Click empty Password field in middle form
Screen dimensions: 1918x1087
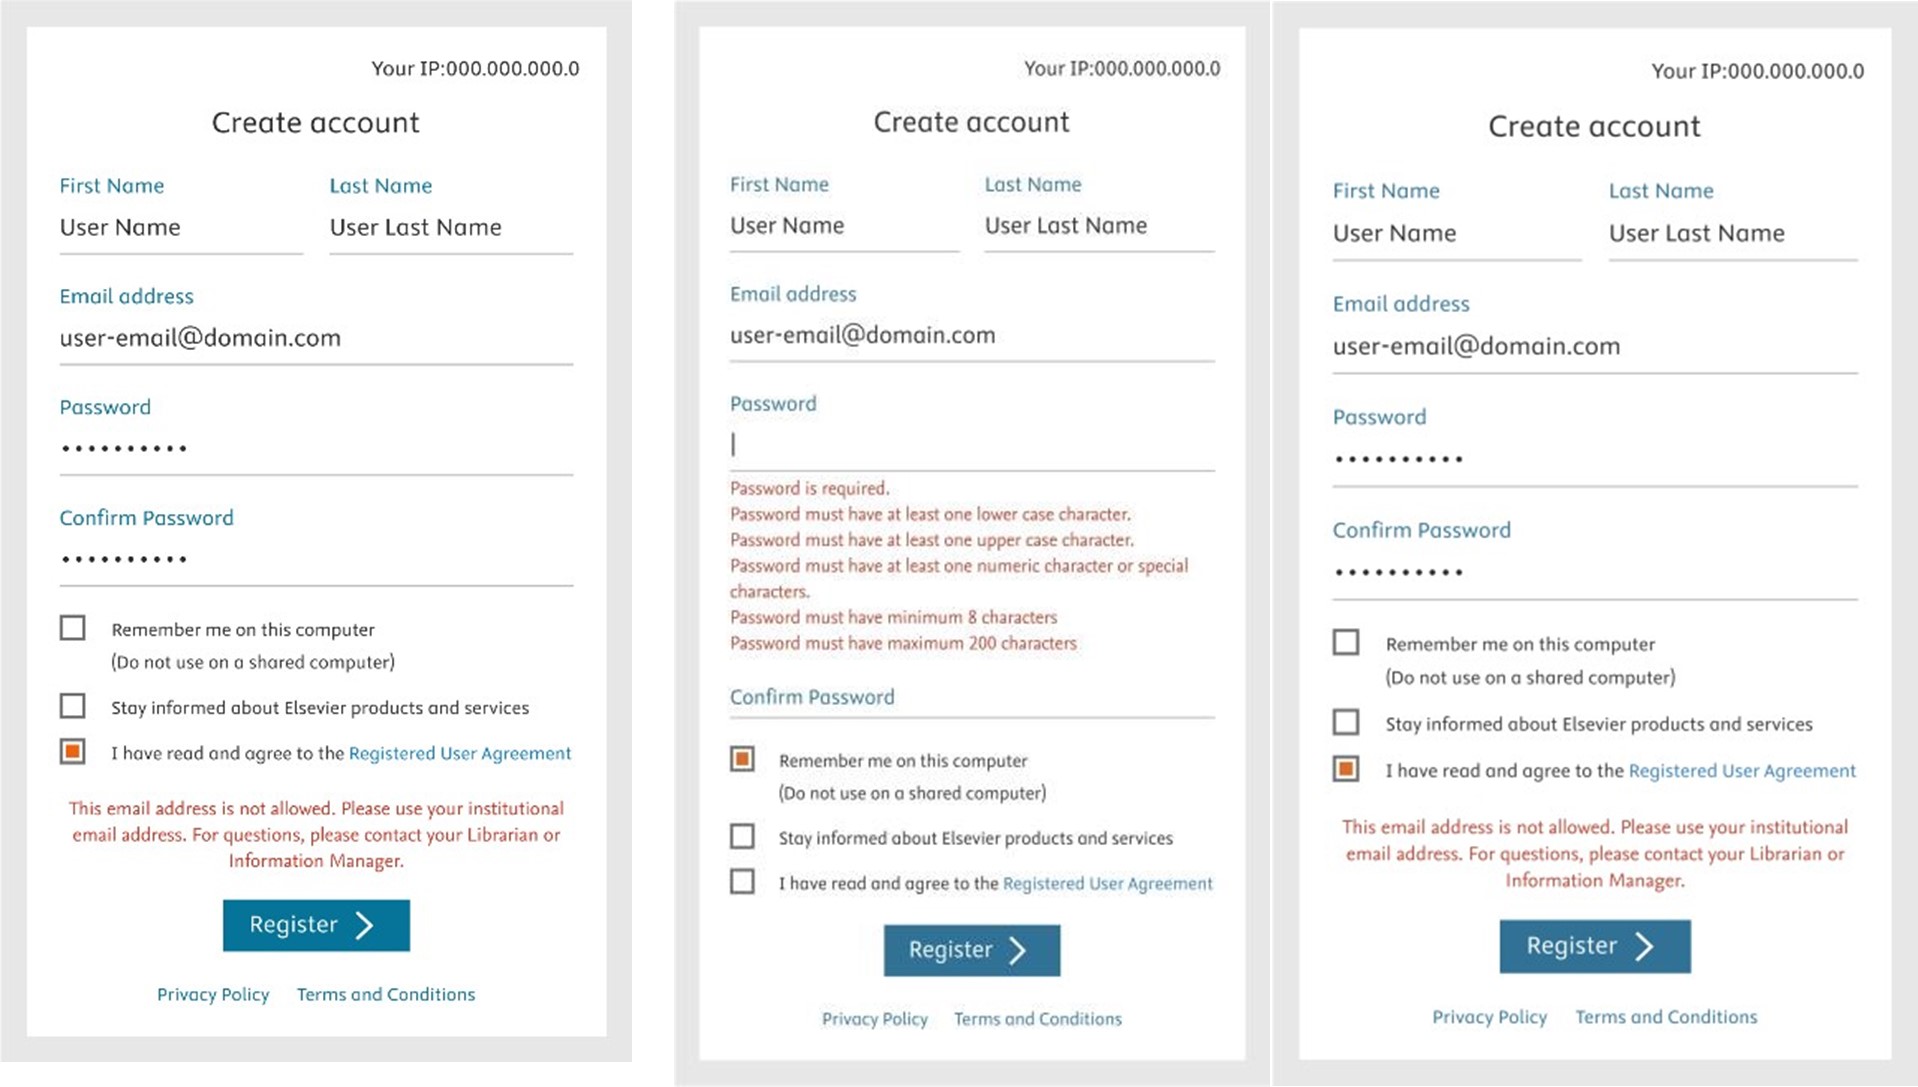(970, 445)
